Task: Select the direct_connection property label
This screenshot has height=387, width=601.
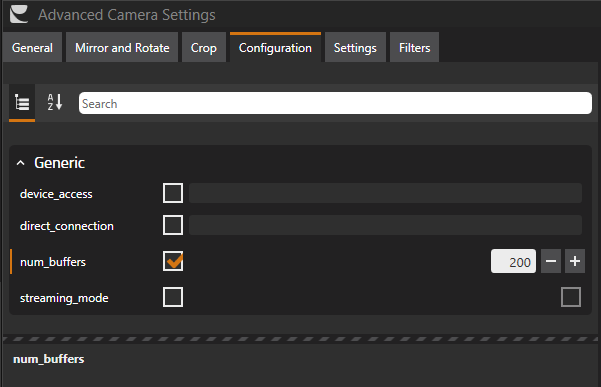Action: point(67,226)
